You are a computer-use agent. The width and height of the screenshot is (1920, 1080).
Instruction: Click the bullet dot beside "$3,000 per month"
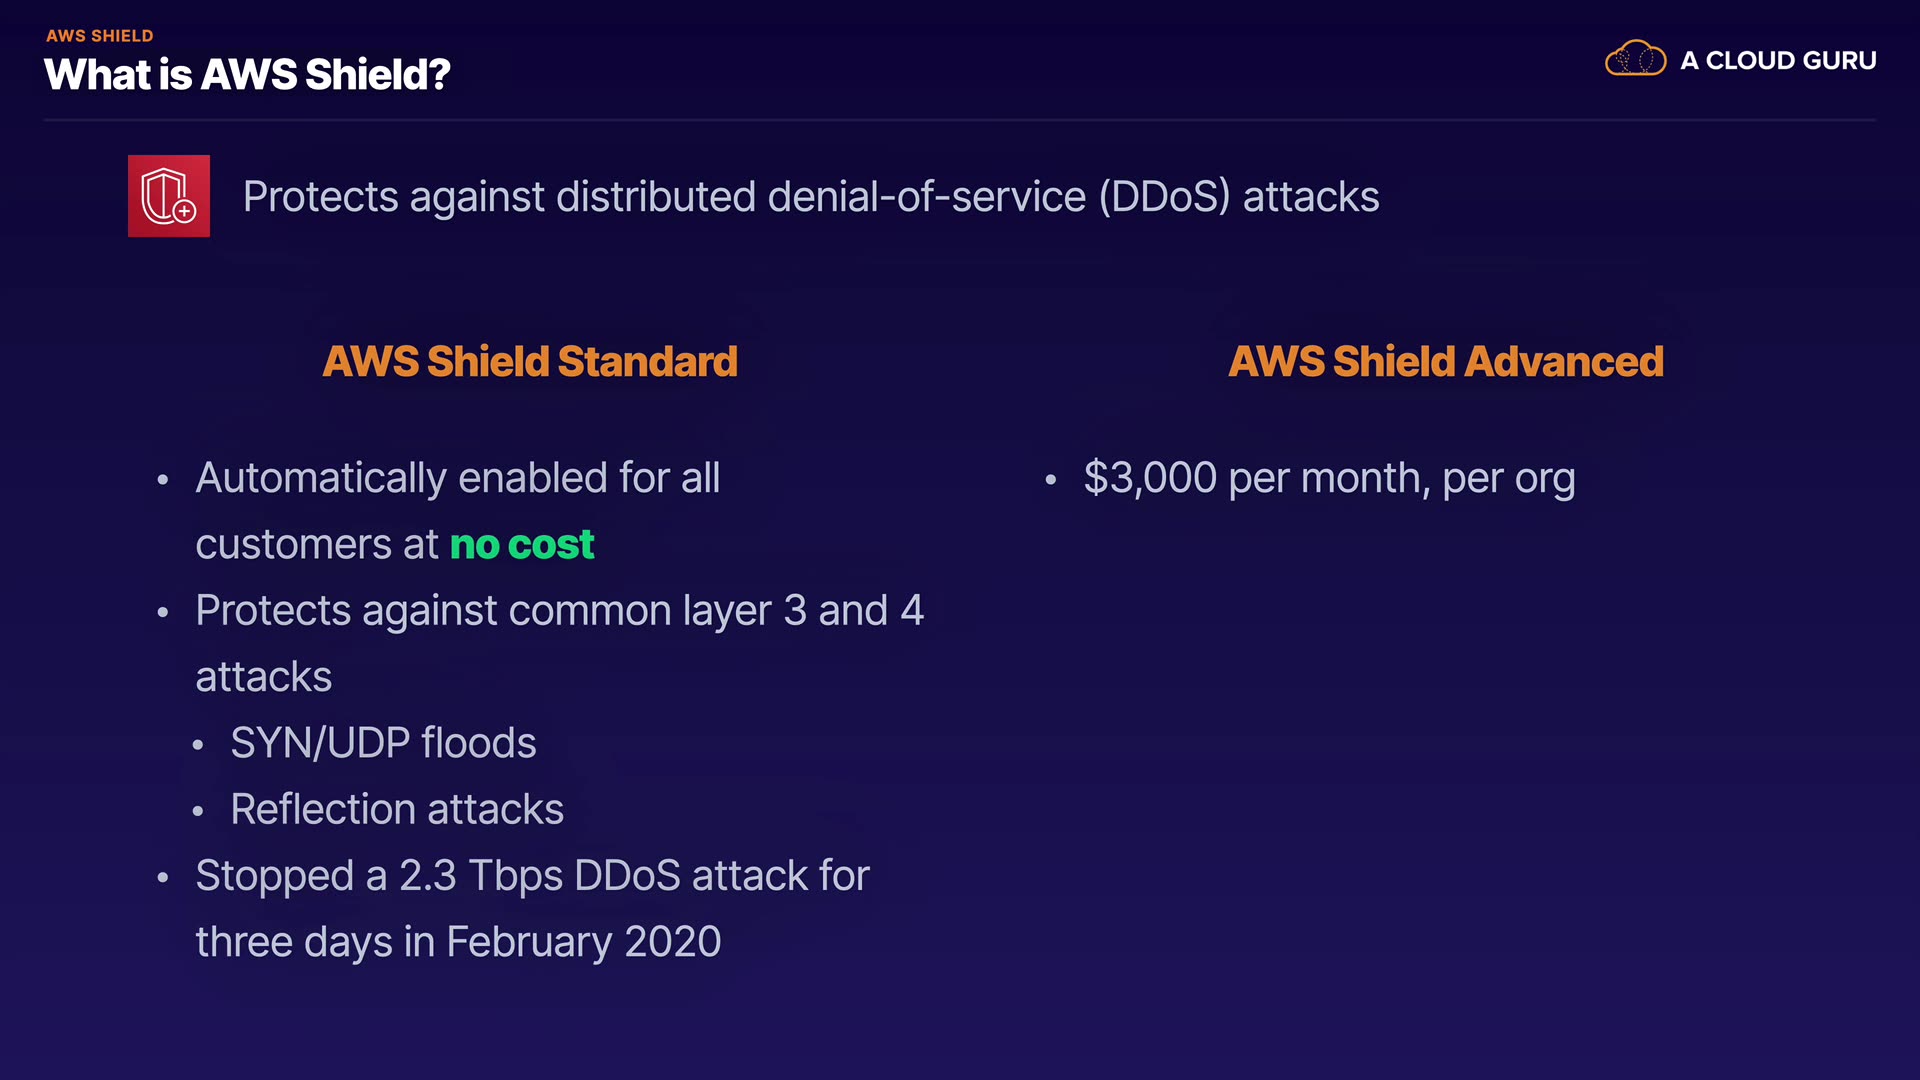tap(1050, 480)
